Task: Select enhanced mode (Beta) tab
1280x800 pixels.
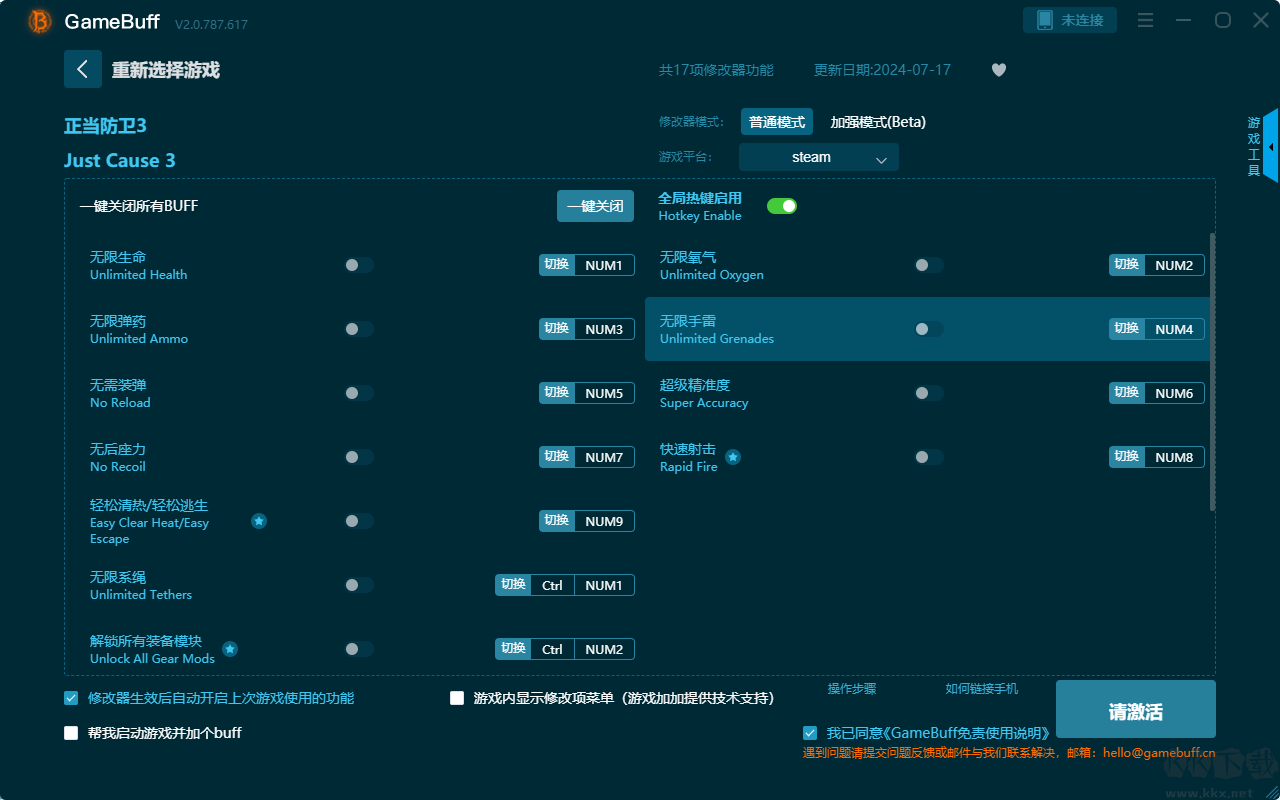Action: tap(878, 122)
